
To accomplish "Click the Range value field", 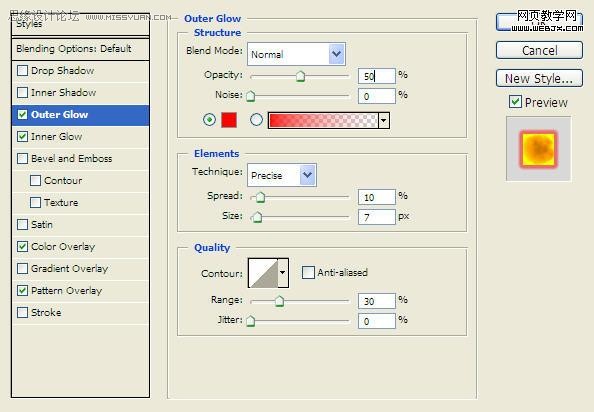I will point(377,301).
